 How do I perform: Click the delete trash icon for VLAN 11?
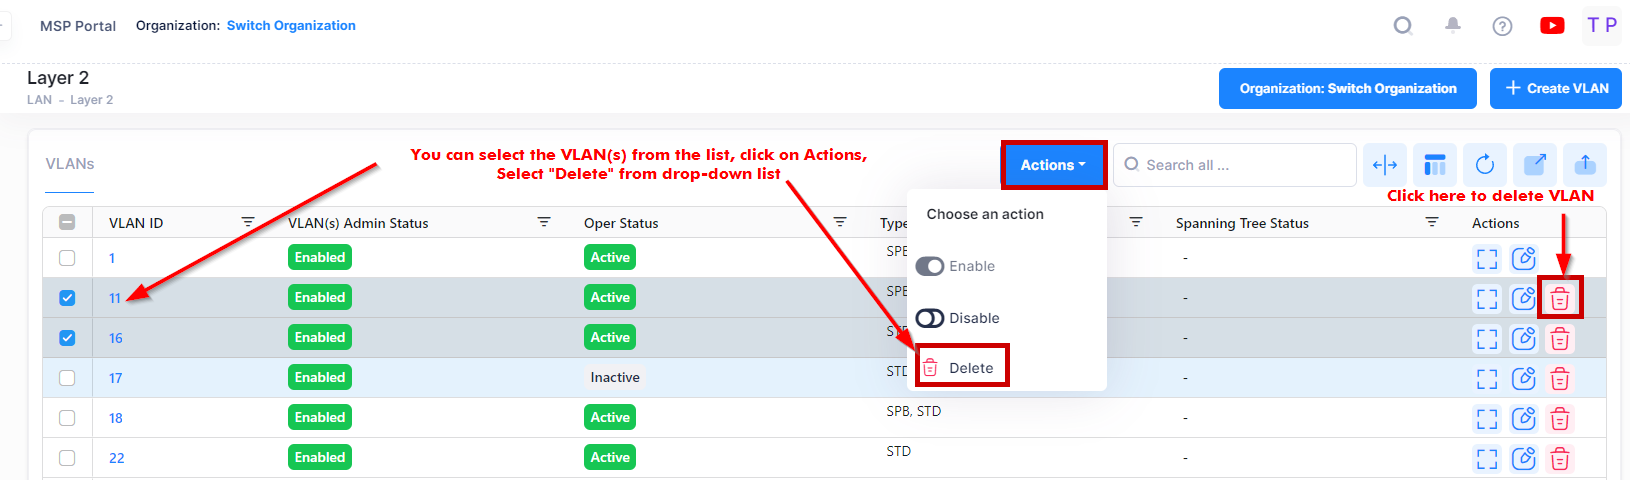click(x=1560, y=298)
